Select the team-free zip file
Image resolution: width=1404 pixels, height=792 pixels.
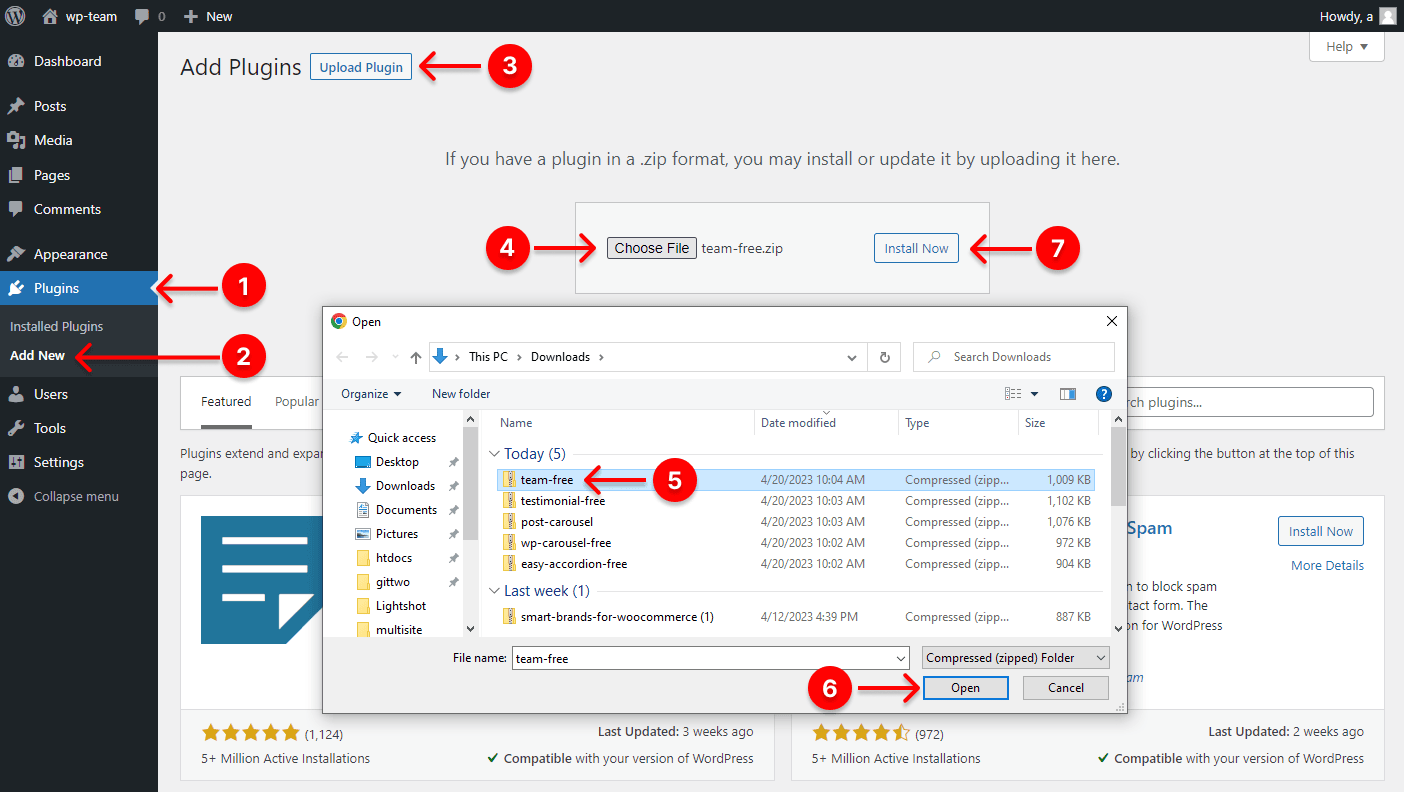(x=795, y=480)
